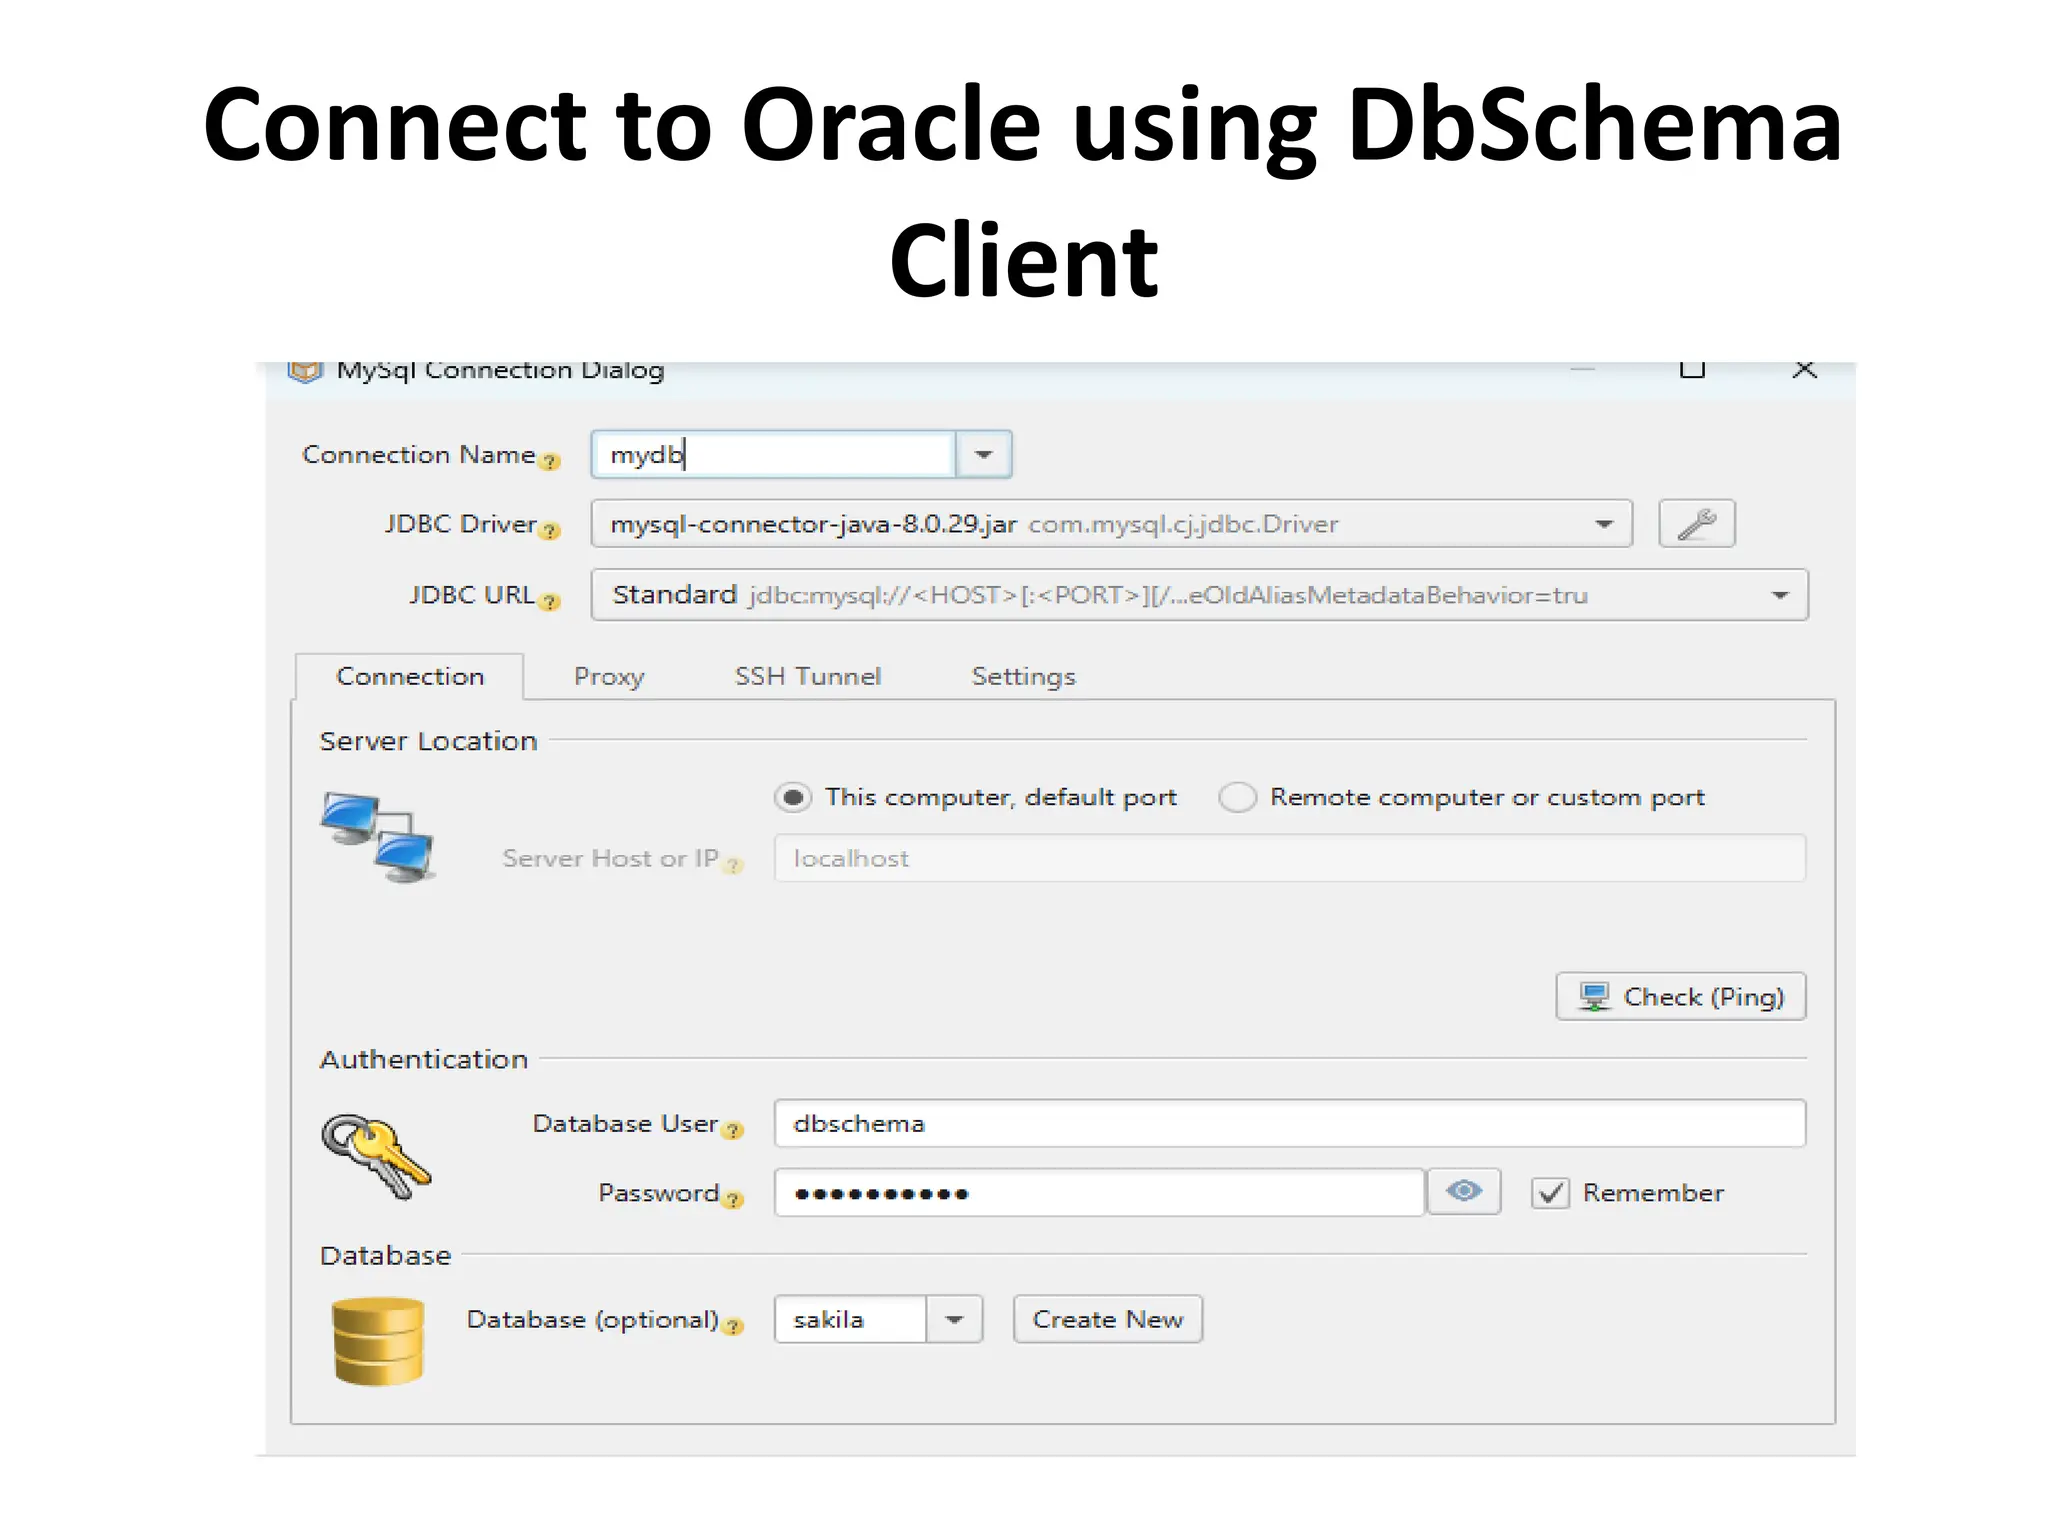This screenshot has height=1536, width=2048.
Task: Switch to the SSH Tunnel tab
Action: (807, 676)
